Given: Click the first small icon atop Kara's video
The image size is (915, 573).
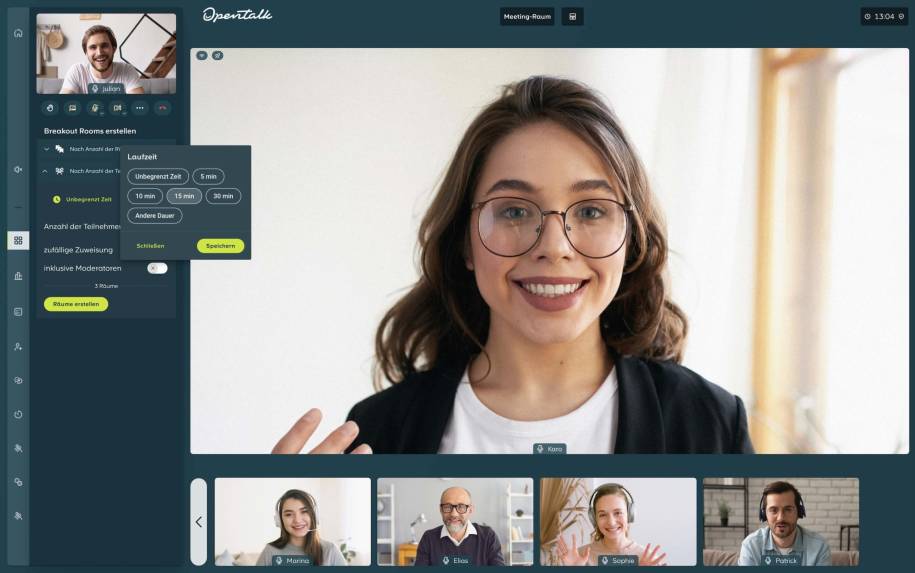Looking at the screenshot, I should (x=202, y=55).
